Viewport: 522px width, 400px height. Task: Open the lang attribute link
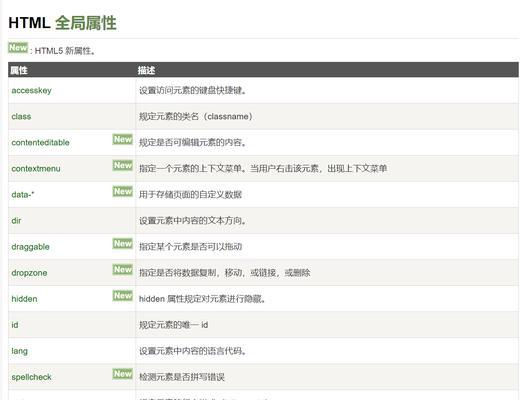19,351
